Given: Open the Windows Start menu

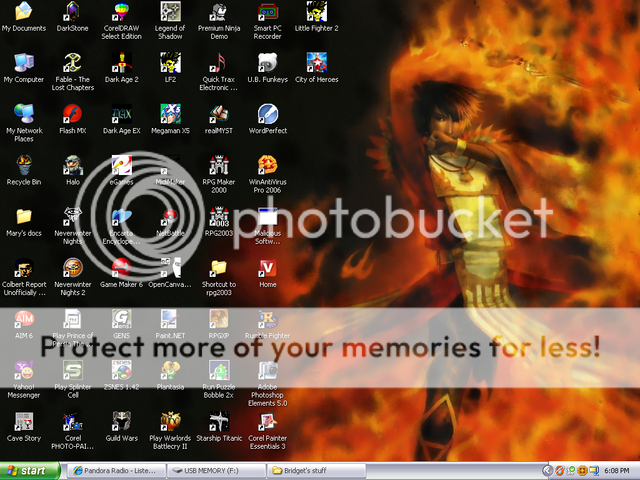Looking at the screenshot, I should 27,470.
